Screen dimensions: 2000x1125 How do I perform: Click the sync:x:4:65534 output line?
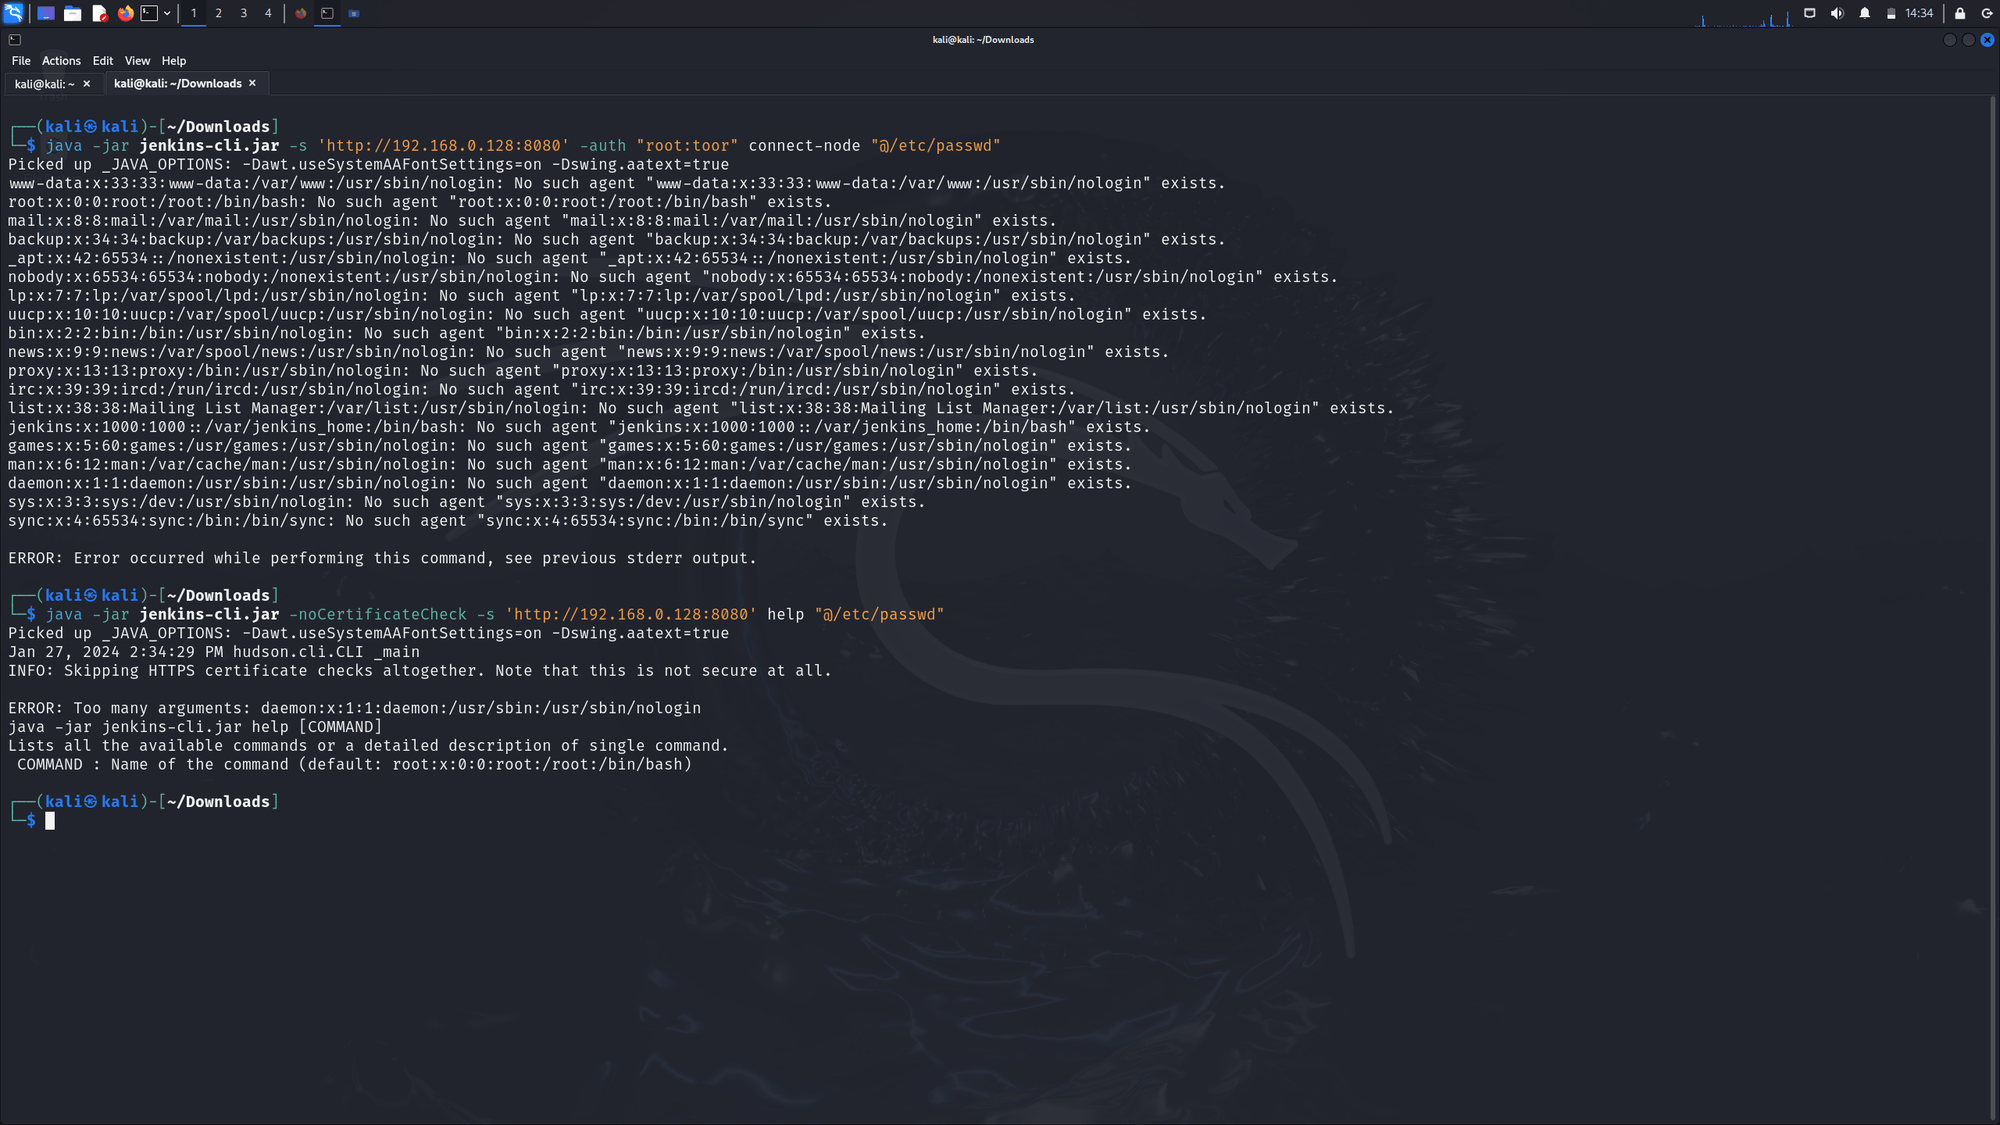click(x=448, y=521)
